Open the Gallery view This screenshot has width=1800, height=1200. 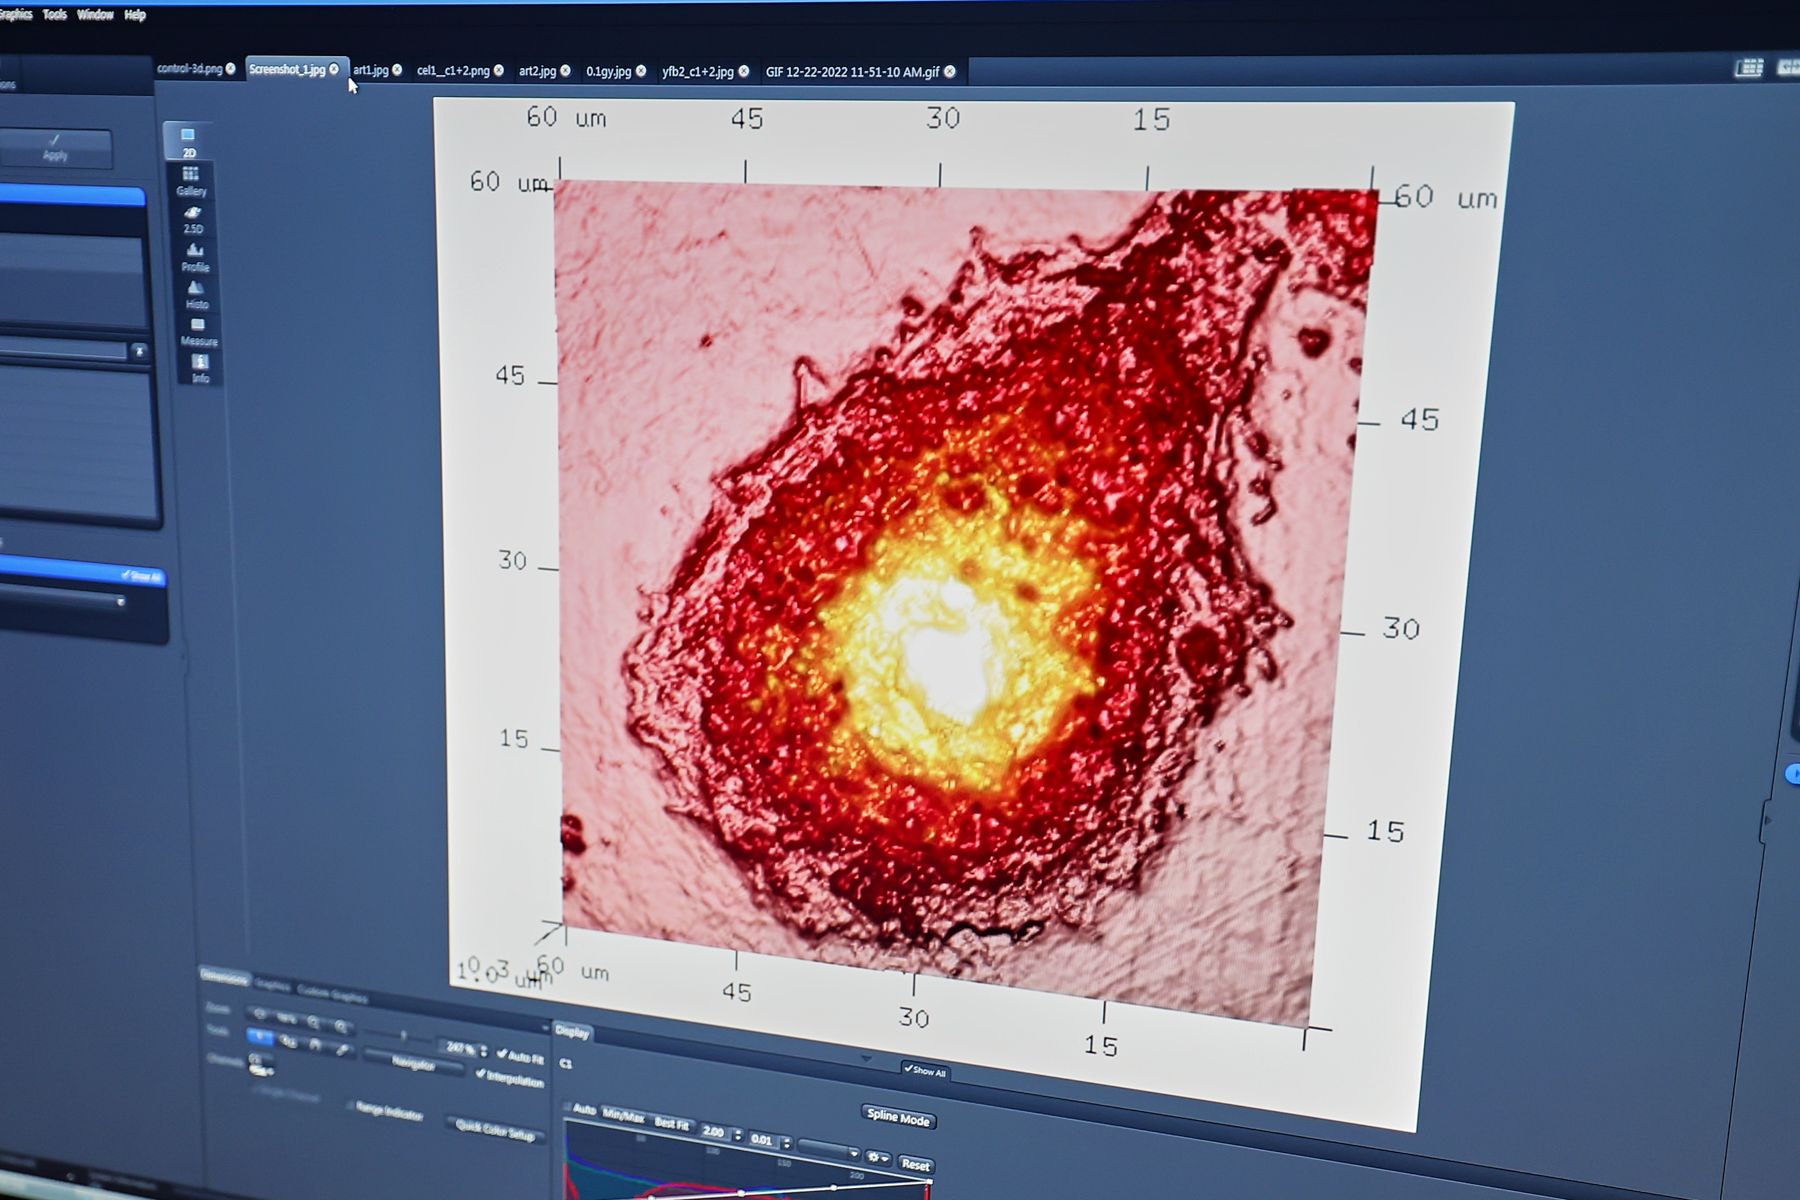click(190, 180)
